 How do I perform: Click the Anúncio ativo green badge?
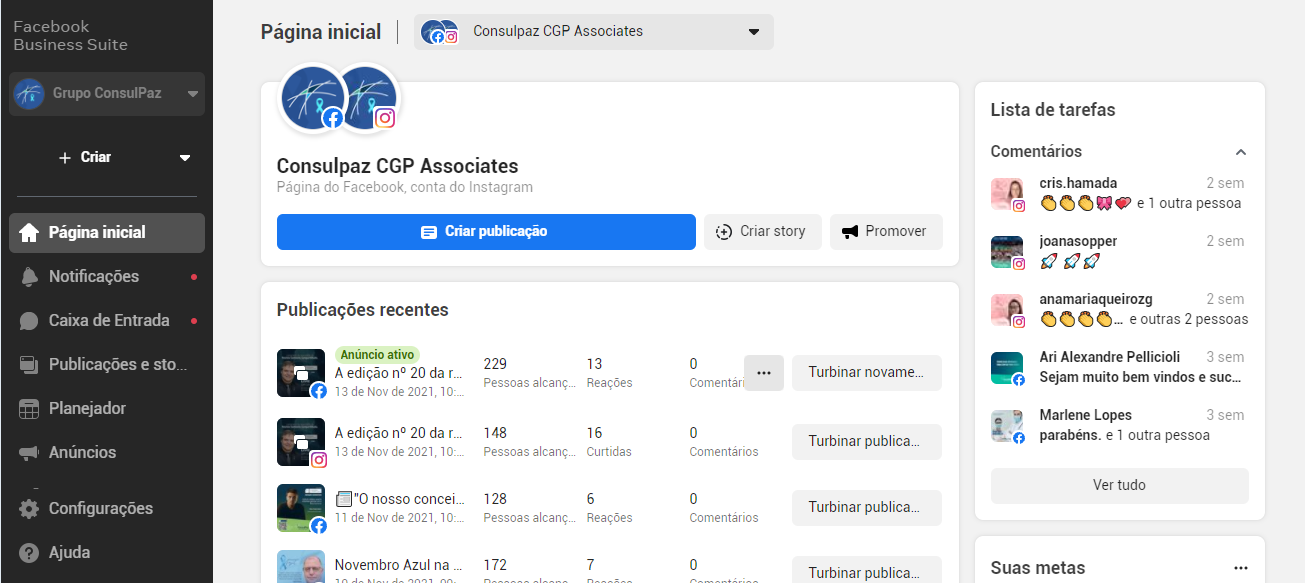point(377,355)
